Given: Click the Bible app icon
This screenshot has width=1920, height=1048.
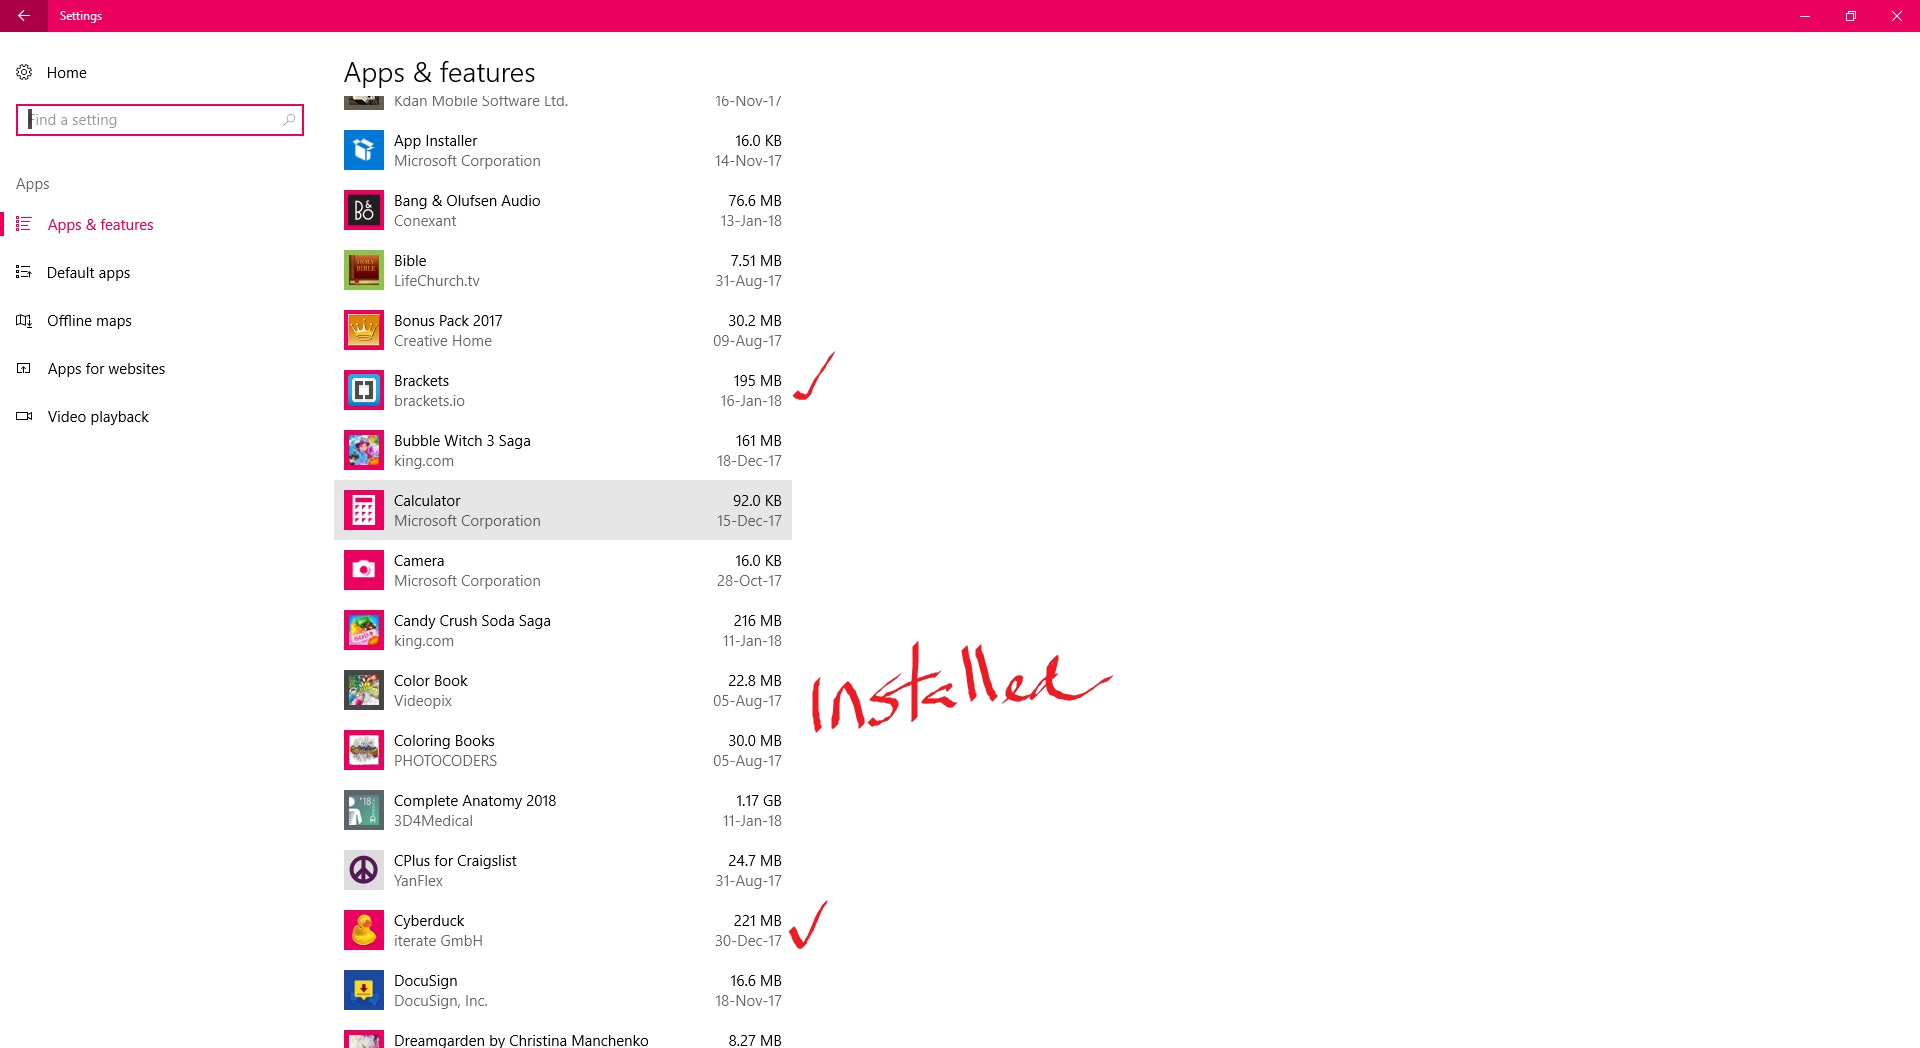Looking at the screenshot, I should 364,270.
